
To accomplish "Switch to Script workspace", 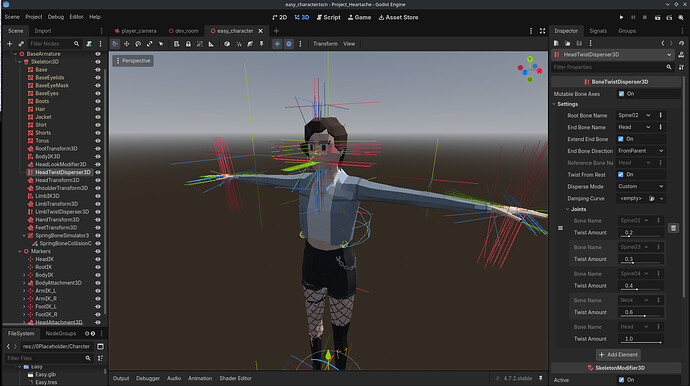I will click(x=328, y=17).
